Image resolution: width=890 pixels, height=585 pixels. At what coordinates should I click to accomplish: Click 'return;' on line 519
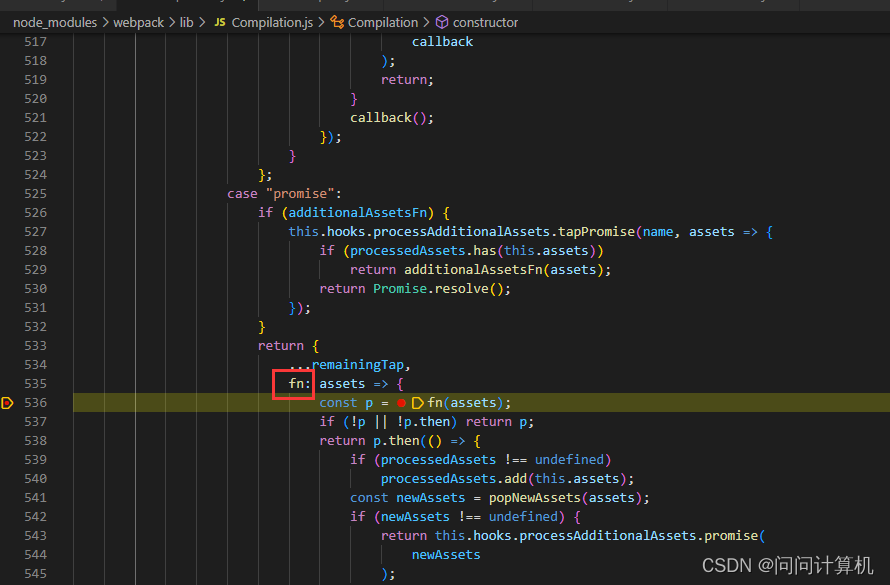[x=408, y=80]
